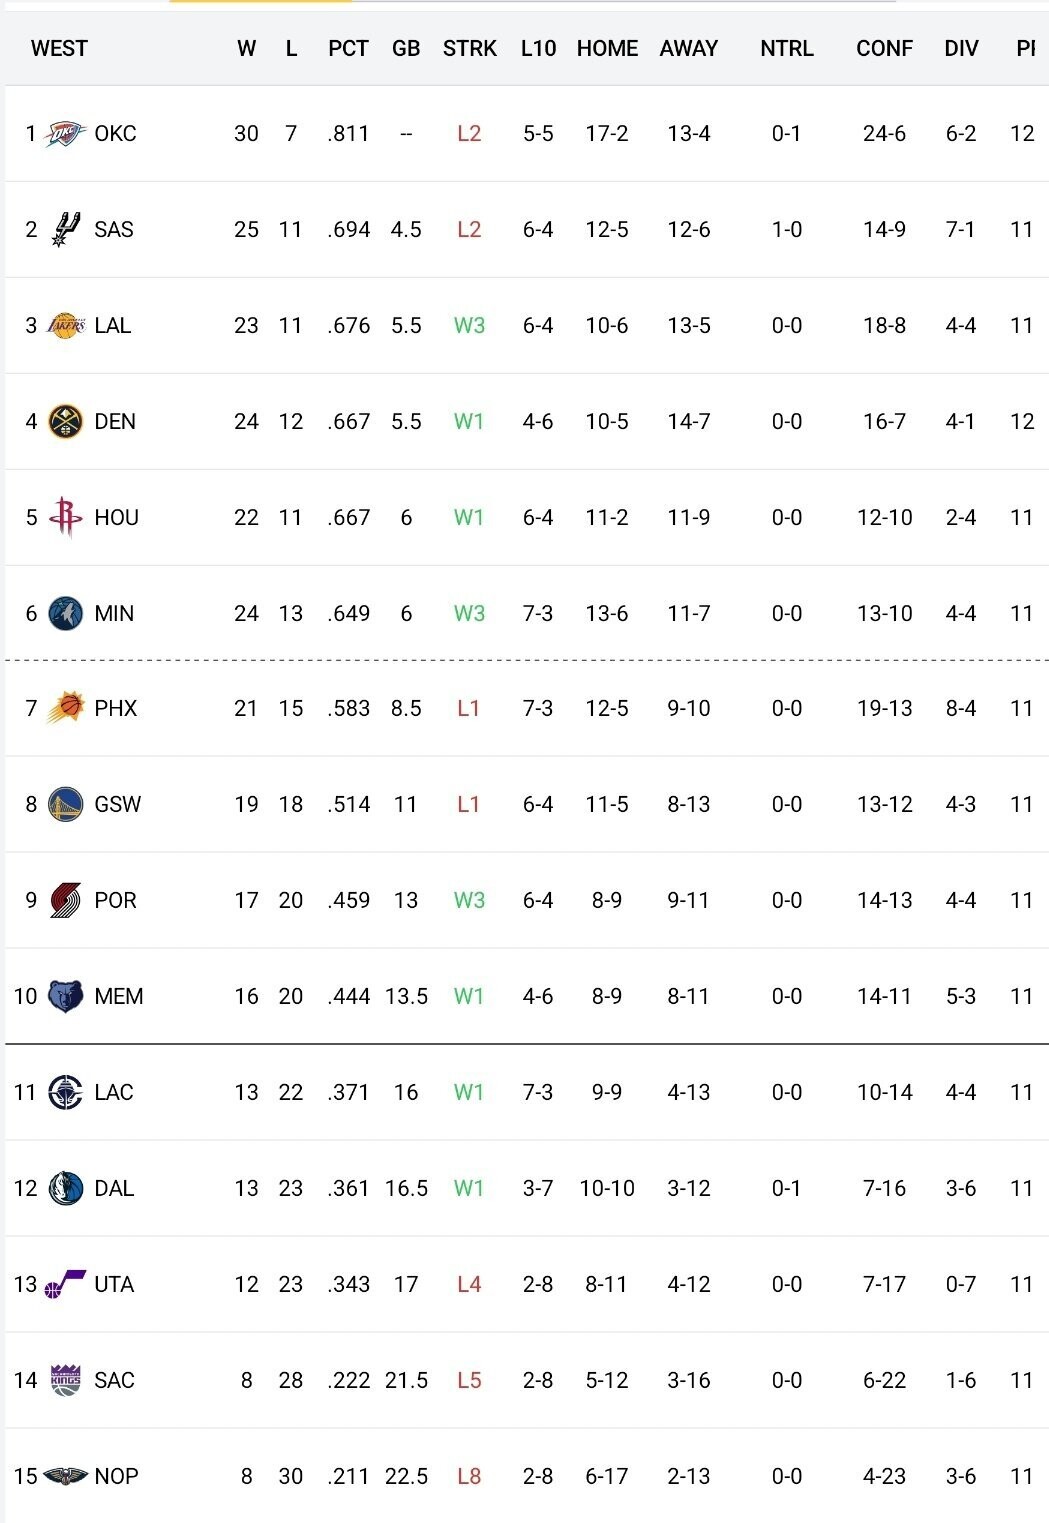
Task: Sort standings by the PCT column header
Action: [x=348, y=48]
